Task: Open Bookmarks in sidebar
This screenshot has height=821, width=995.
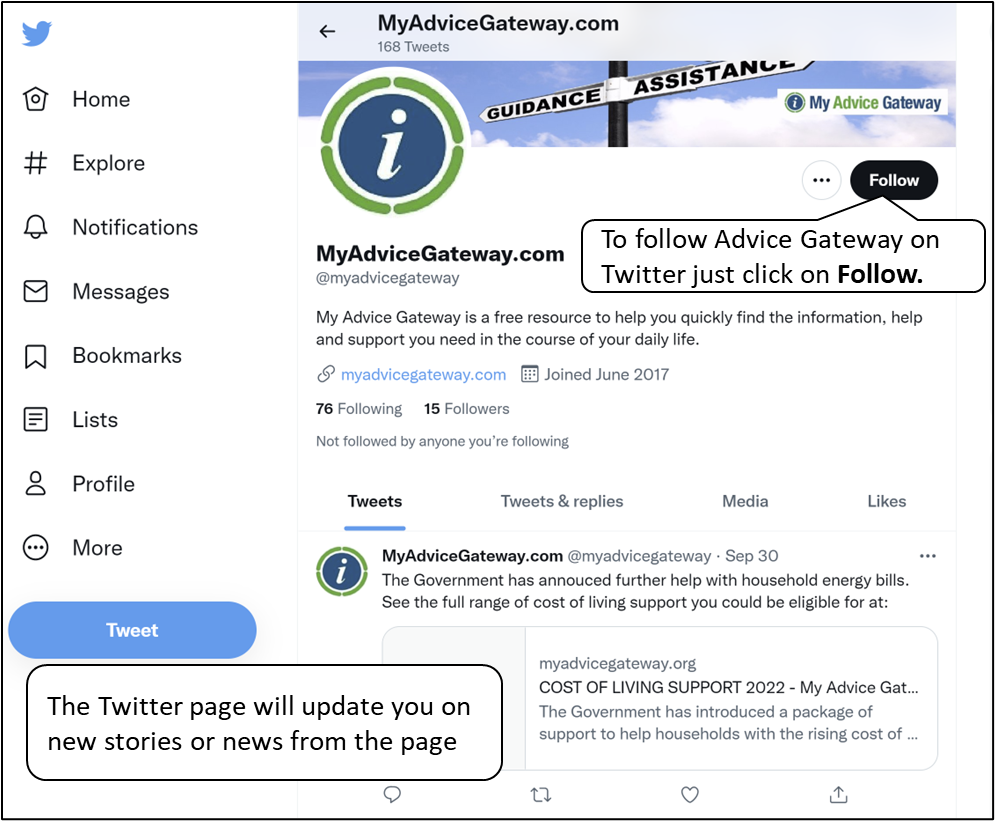Action: tap(102, 355)
